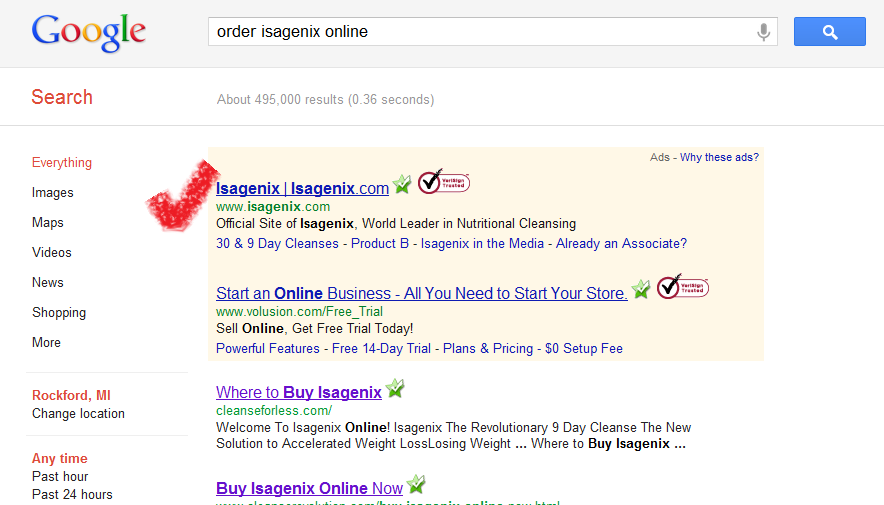Expand the More search categories option
The height and width of the screenshot is (505, 884).
point(46,343)
